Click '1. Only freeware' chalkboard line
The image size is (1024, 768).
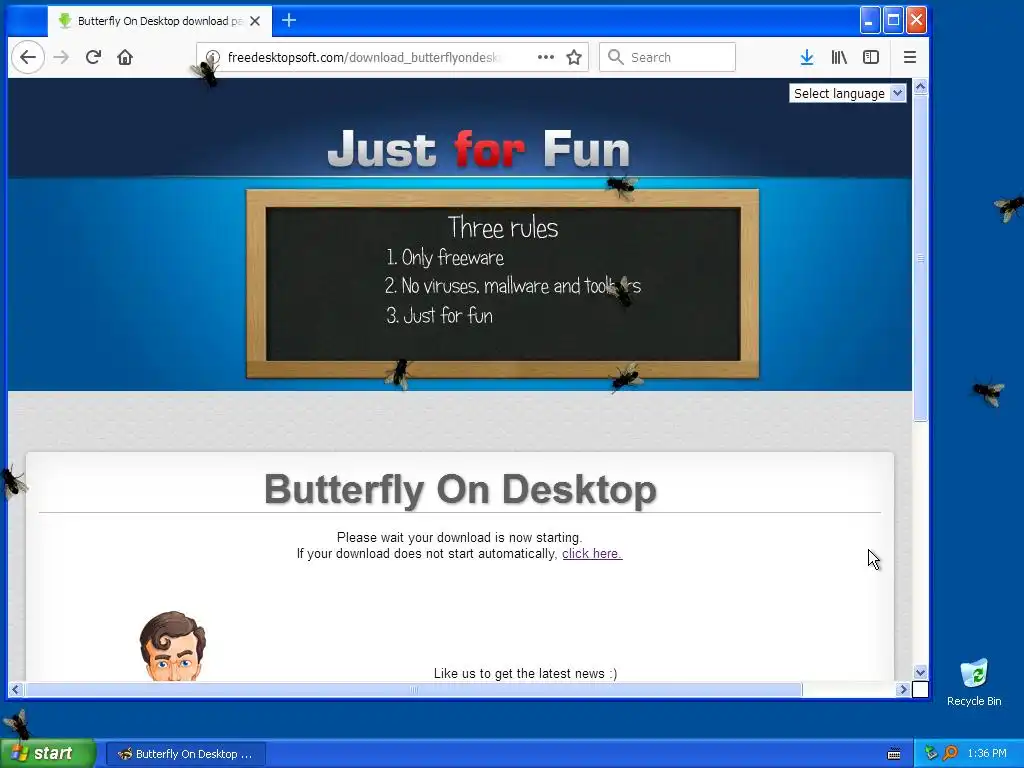pyautogui.click(x=445, y=257)
